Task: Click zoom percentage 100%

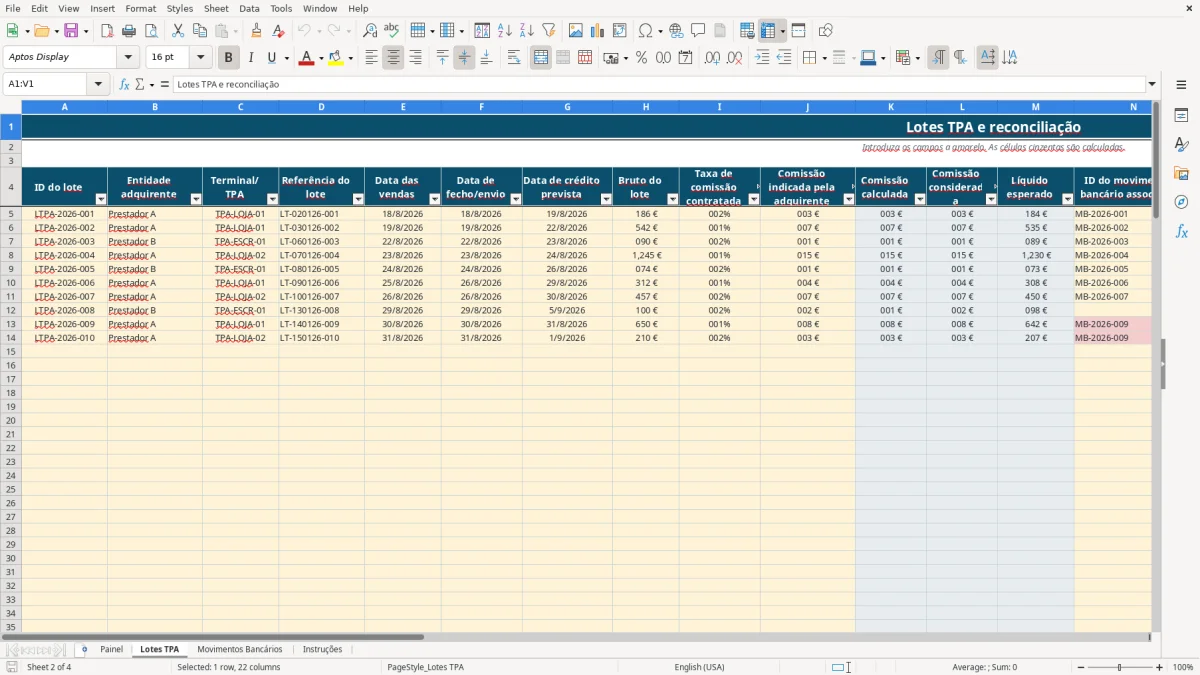Action: pos(1183,667)
